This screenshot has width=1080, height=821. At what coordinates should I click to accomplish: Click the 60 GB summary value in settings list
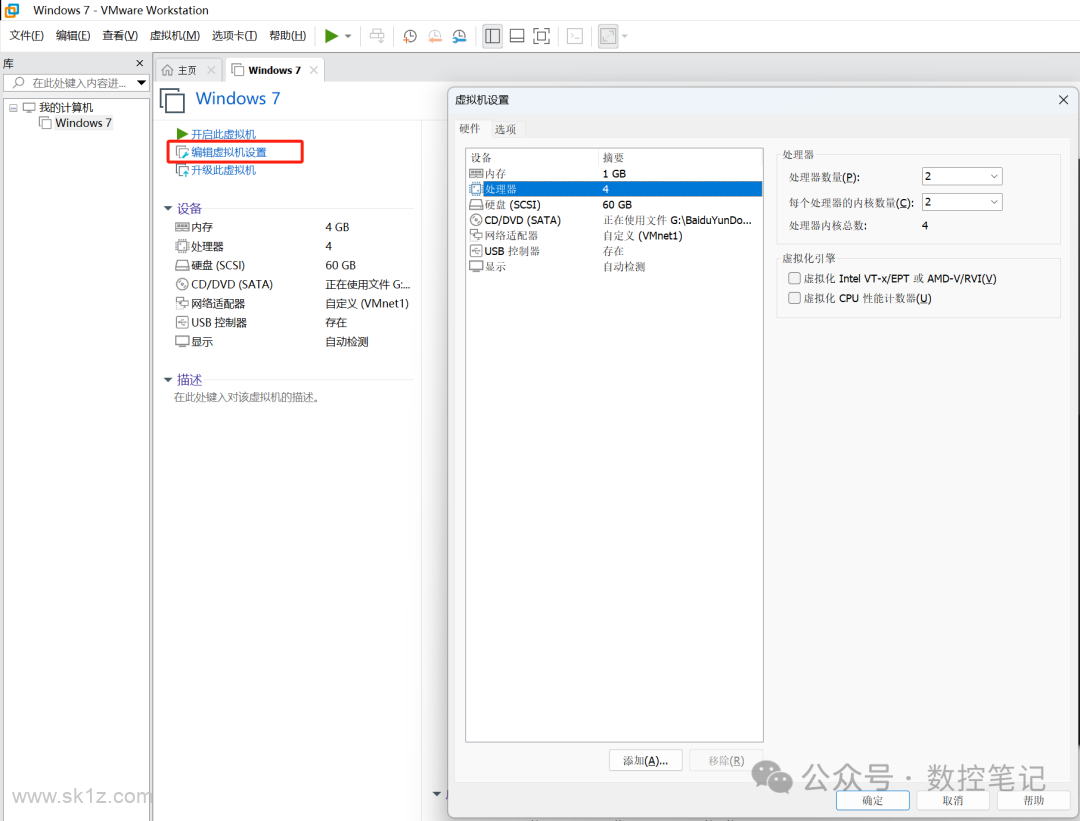tap(616, 205)
